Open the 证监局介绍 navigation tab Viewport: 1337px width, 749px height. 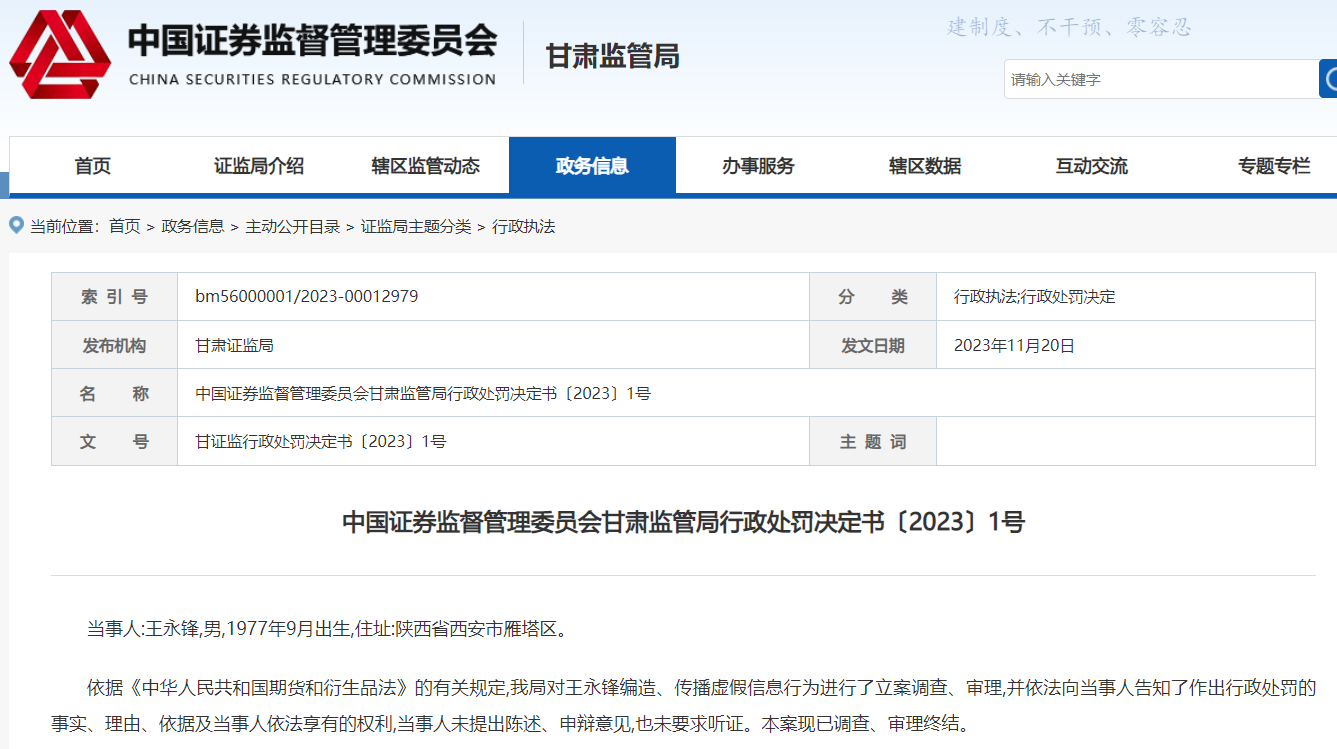pos(259,166)
